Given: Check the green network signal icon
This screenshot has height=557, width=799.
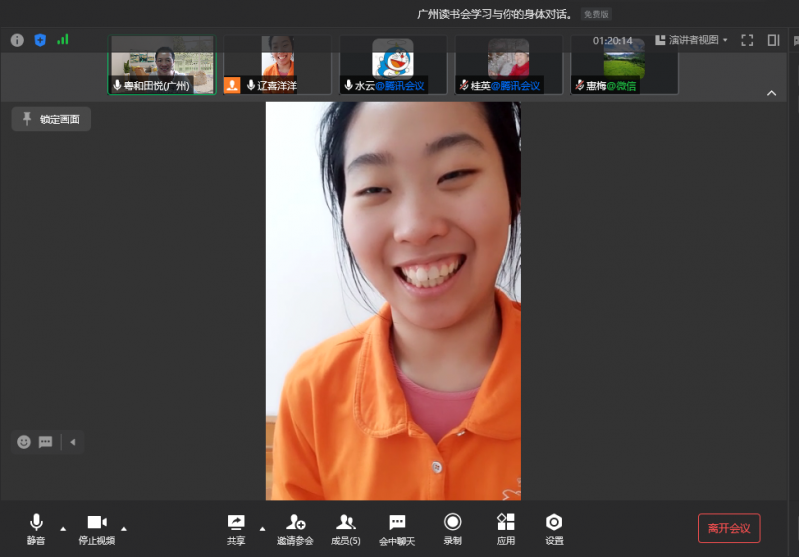Looking at the screenshot, I should (63, 40).
